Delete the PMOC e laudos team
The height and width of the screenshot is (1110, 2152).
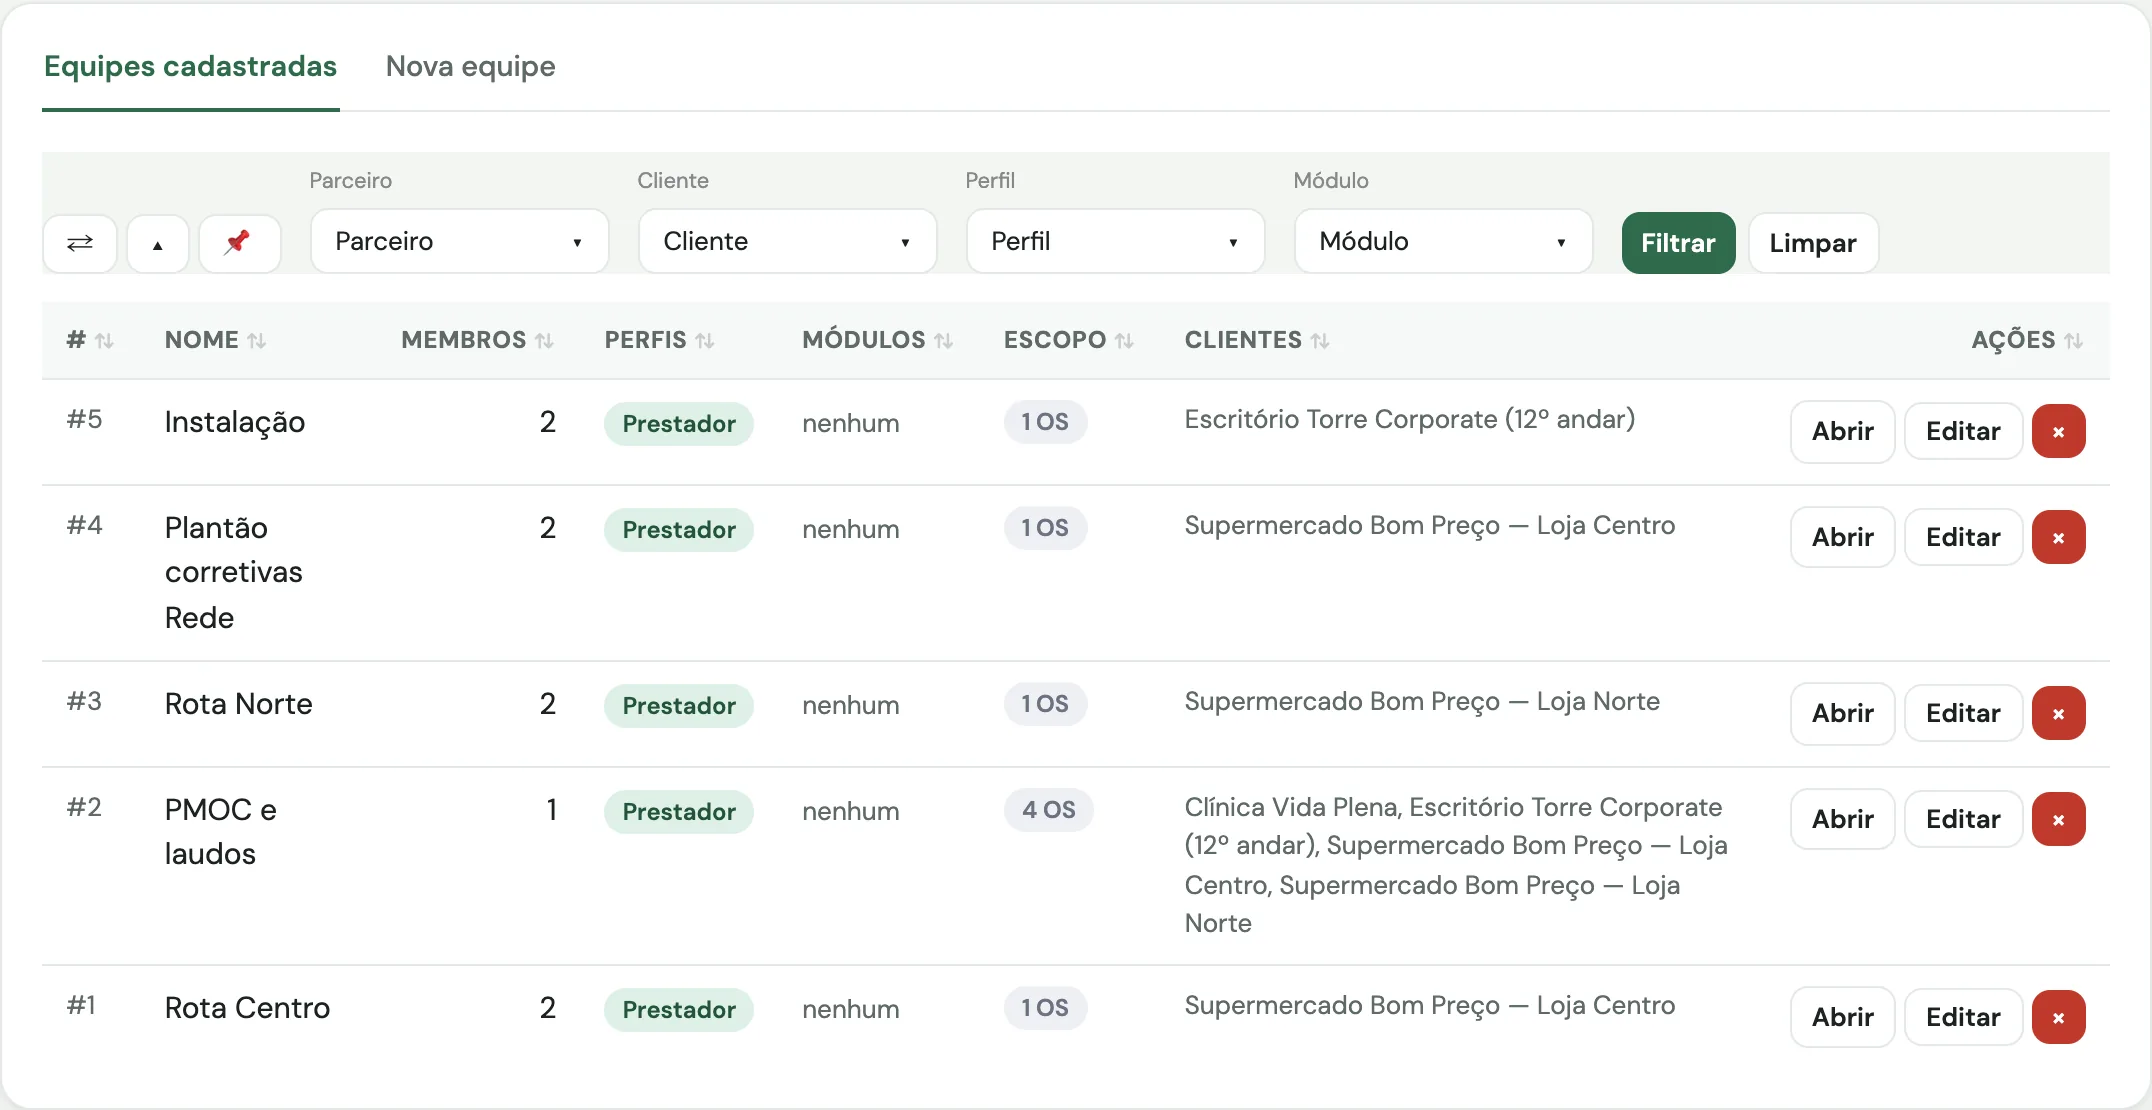coord(2058,819)
